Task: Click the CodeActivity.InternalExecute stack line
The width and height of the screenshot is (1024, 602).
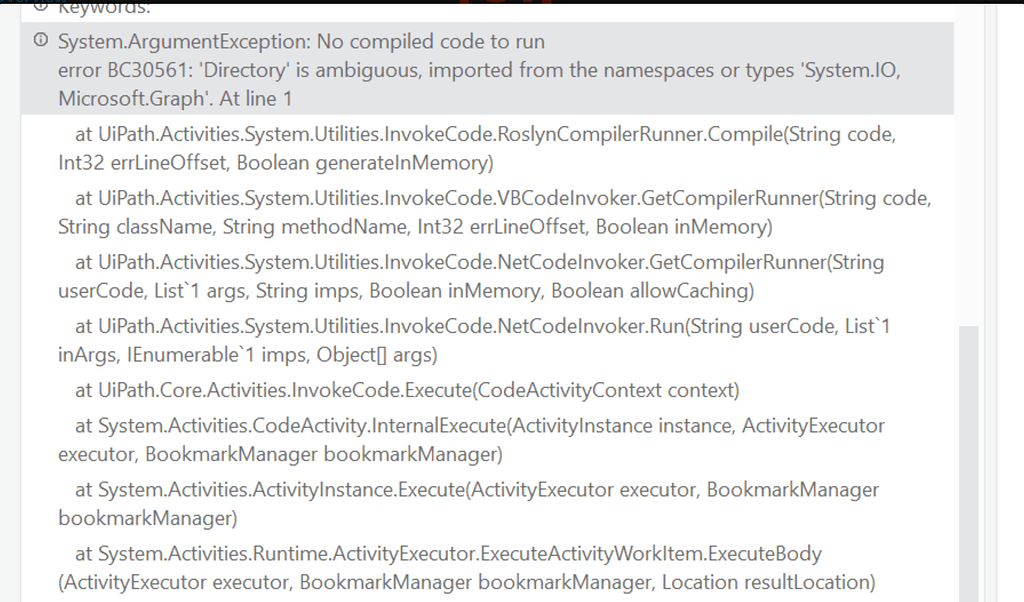Action: pyautogui.click(x=480, y=426)
